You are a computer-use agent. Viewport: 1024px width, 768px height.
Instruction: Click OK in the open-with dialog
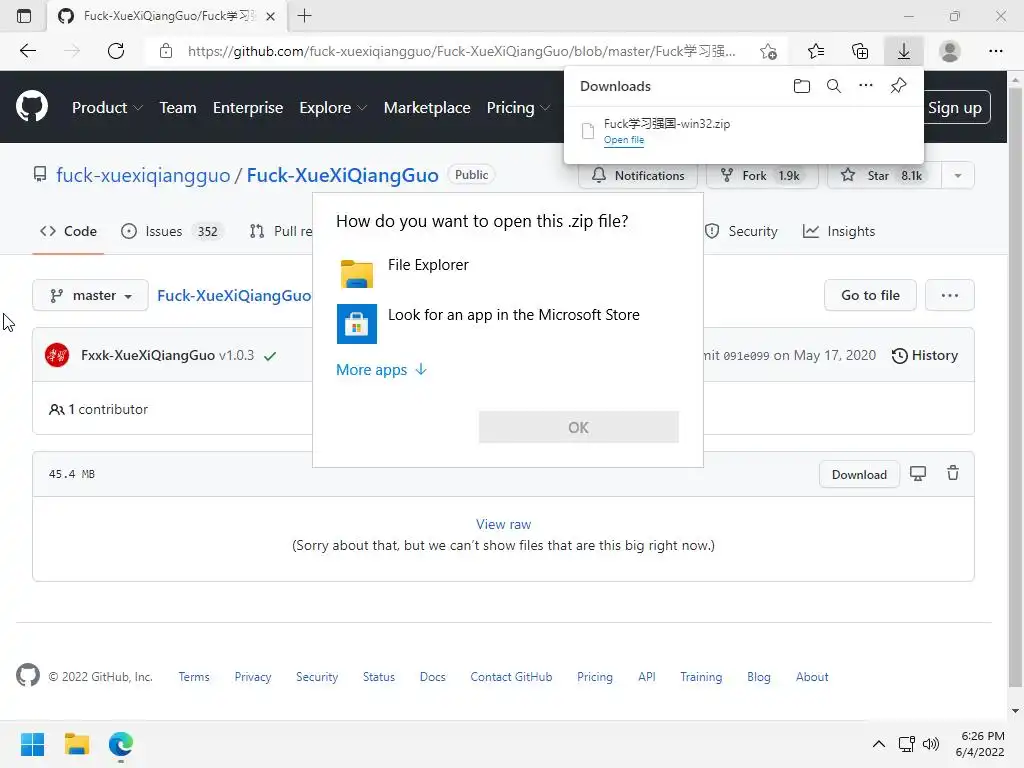[x=579, y=427]
